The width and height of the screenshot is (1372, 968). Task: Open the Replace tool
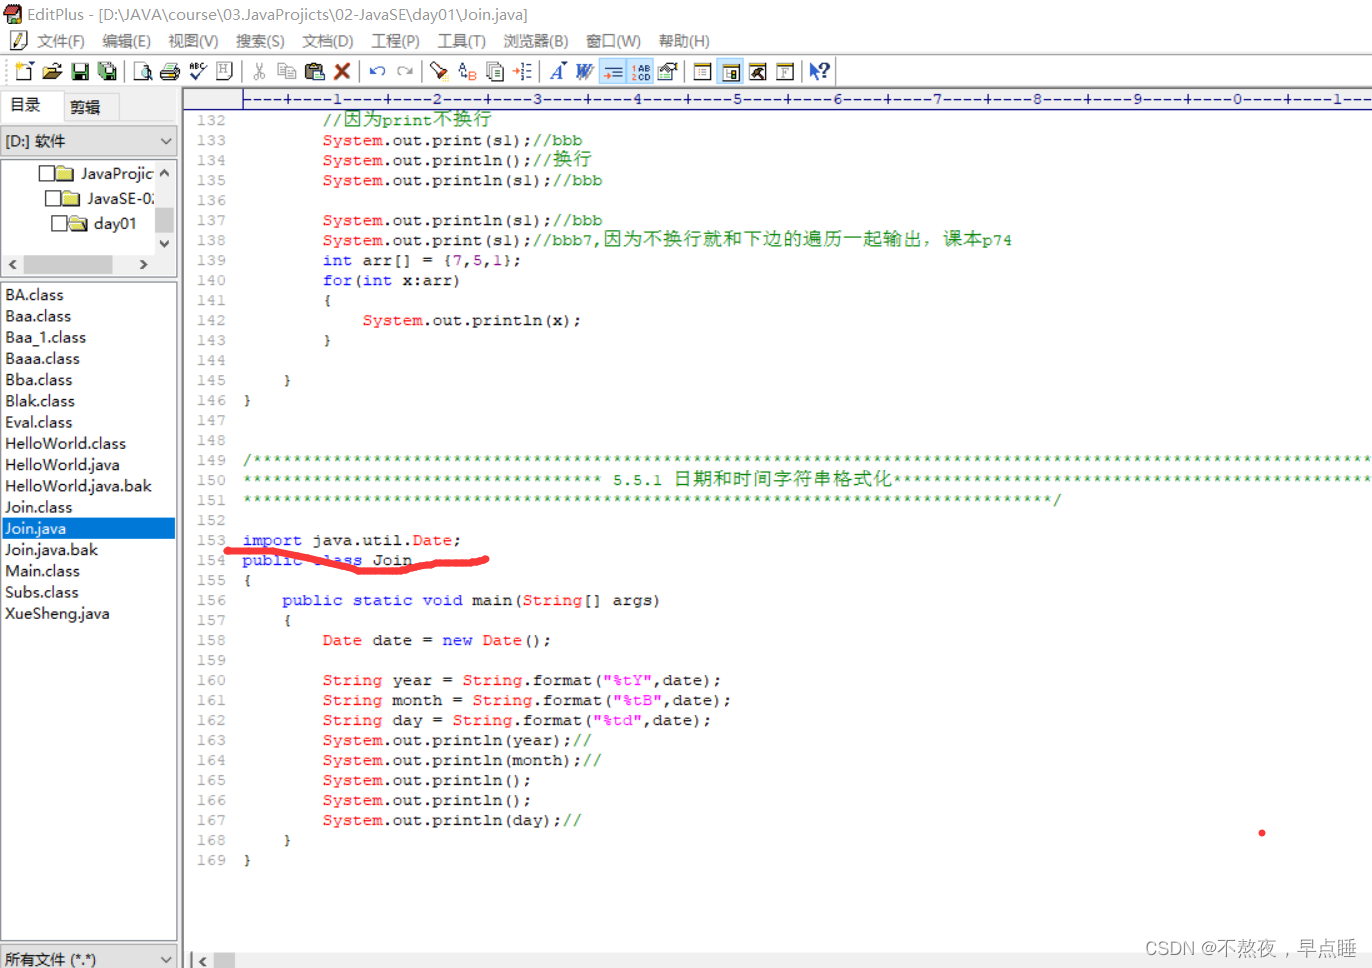click(x=467, y=71)
